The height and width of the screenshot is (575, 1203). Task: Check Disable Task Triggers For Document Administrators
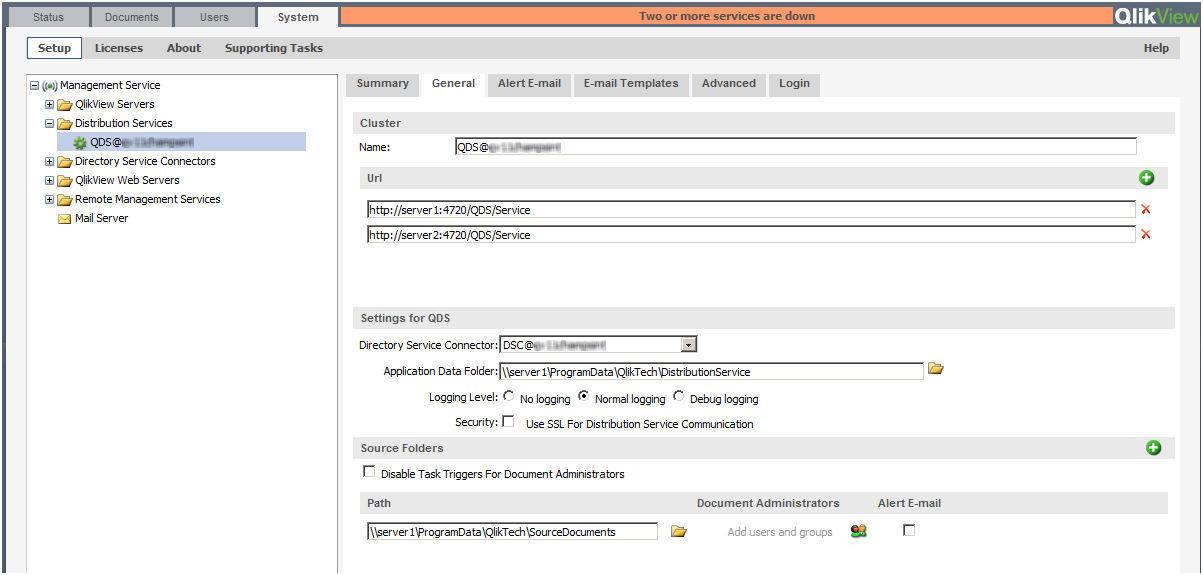pyautogui.click(x=369, y=472)
